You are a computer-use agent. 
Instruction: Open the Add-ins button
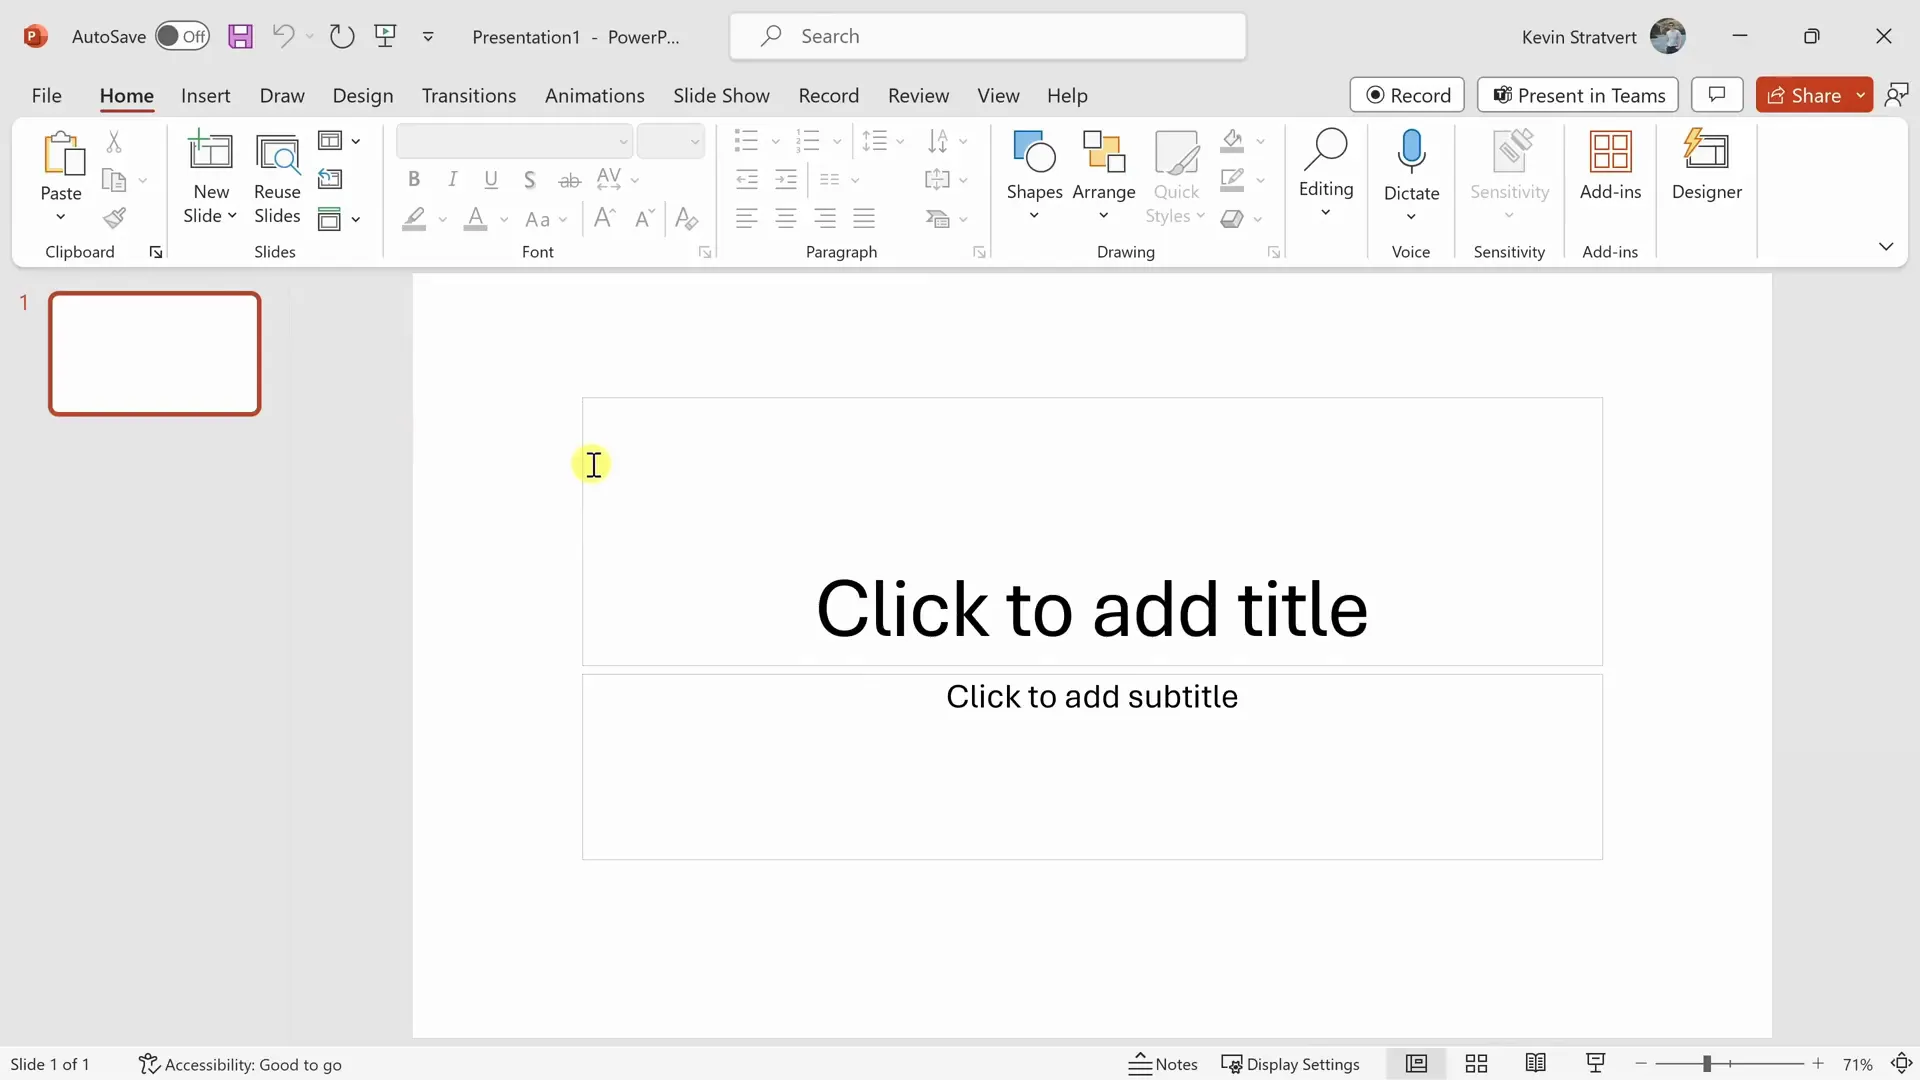1610,166
